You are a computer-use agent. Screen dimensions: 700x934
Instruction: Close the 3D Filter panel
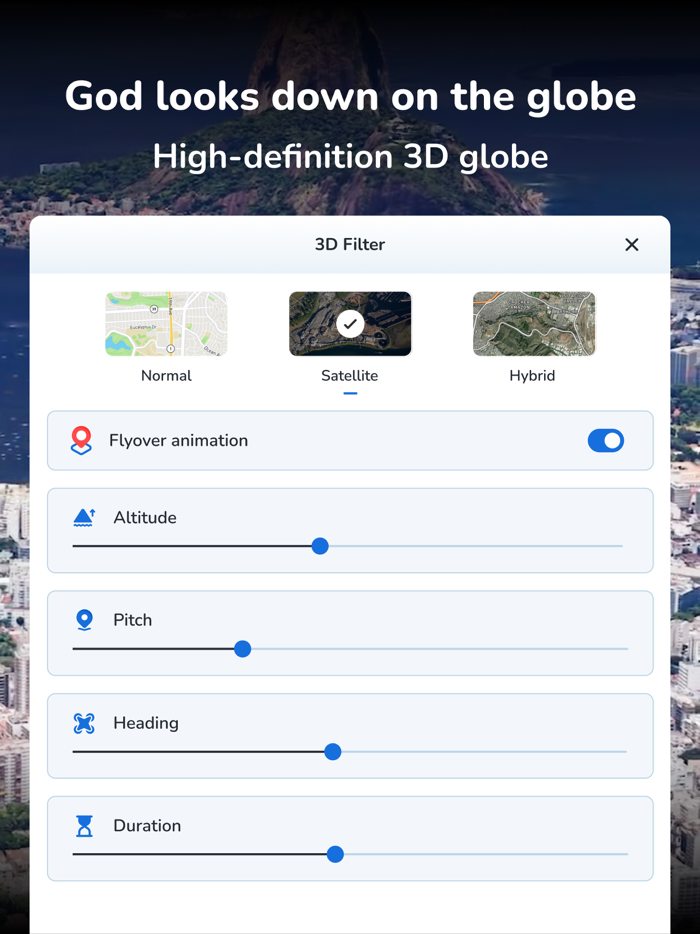(x=631, y=244)
